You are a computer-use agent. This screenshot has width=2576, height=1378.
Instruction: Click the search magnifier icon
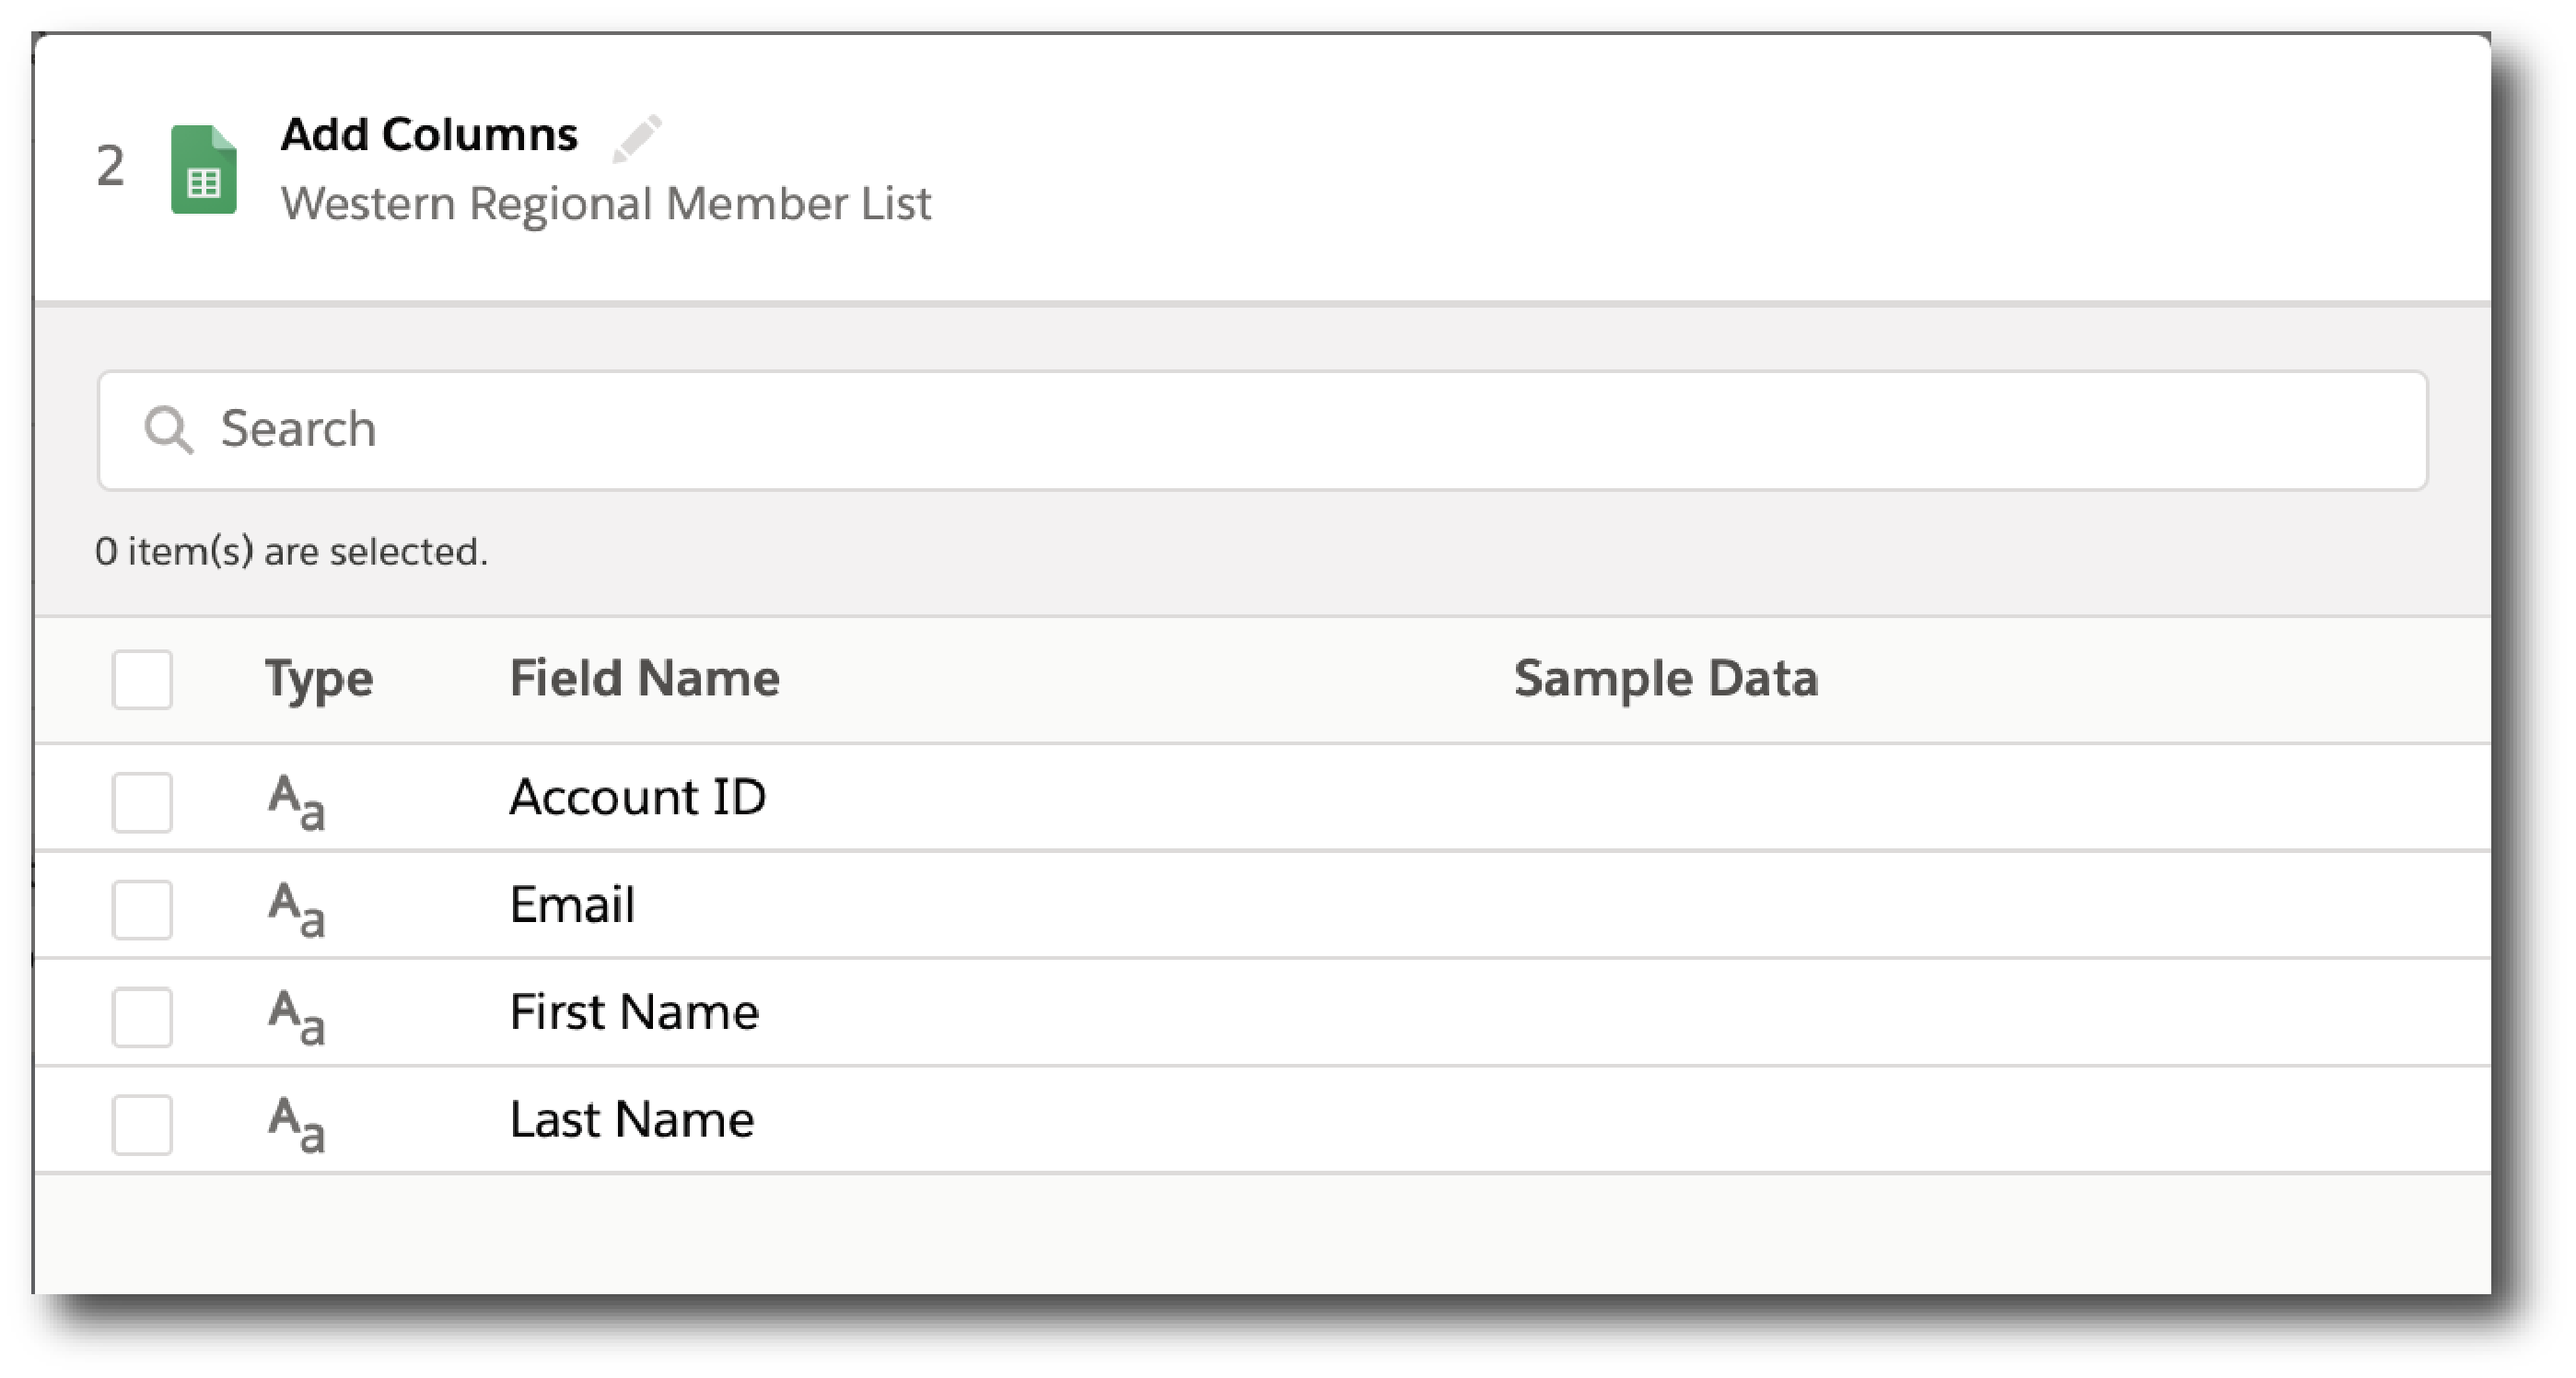(170, 428)
